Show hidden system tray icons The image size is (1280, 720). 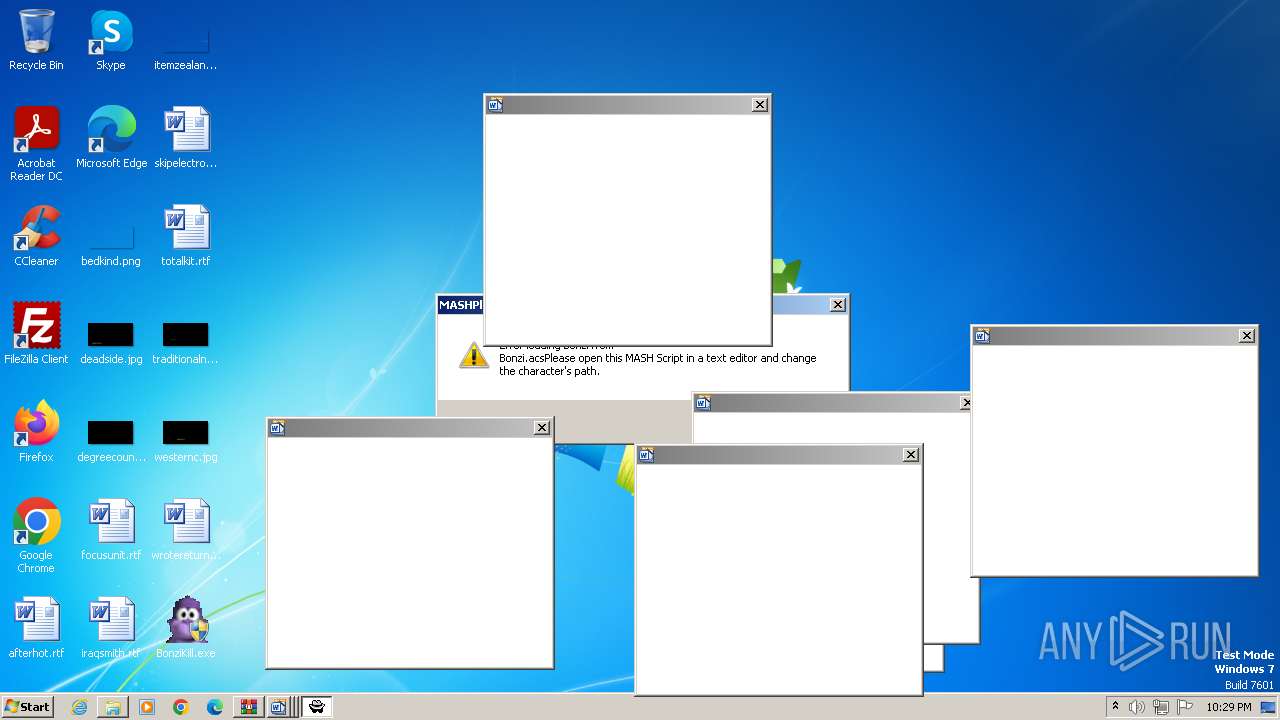coord(1116,707)
